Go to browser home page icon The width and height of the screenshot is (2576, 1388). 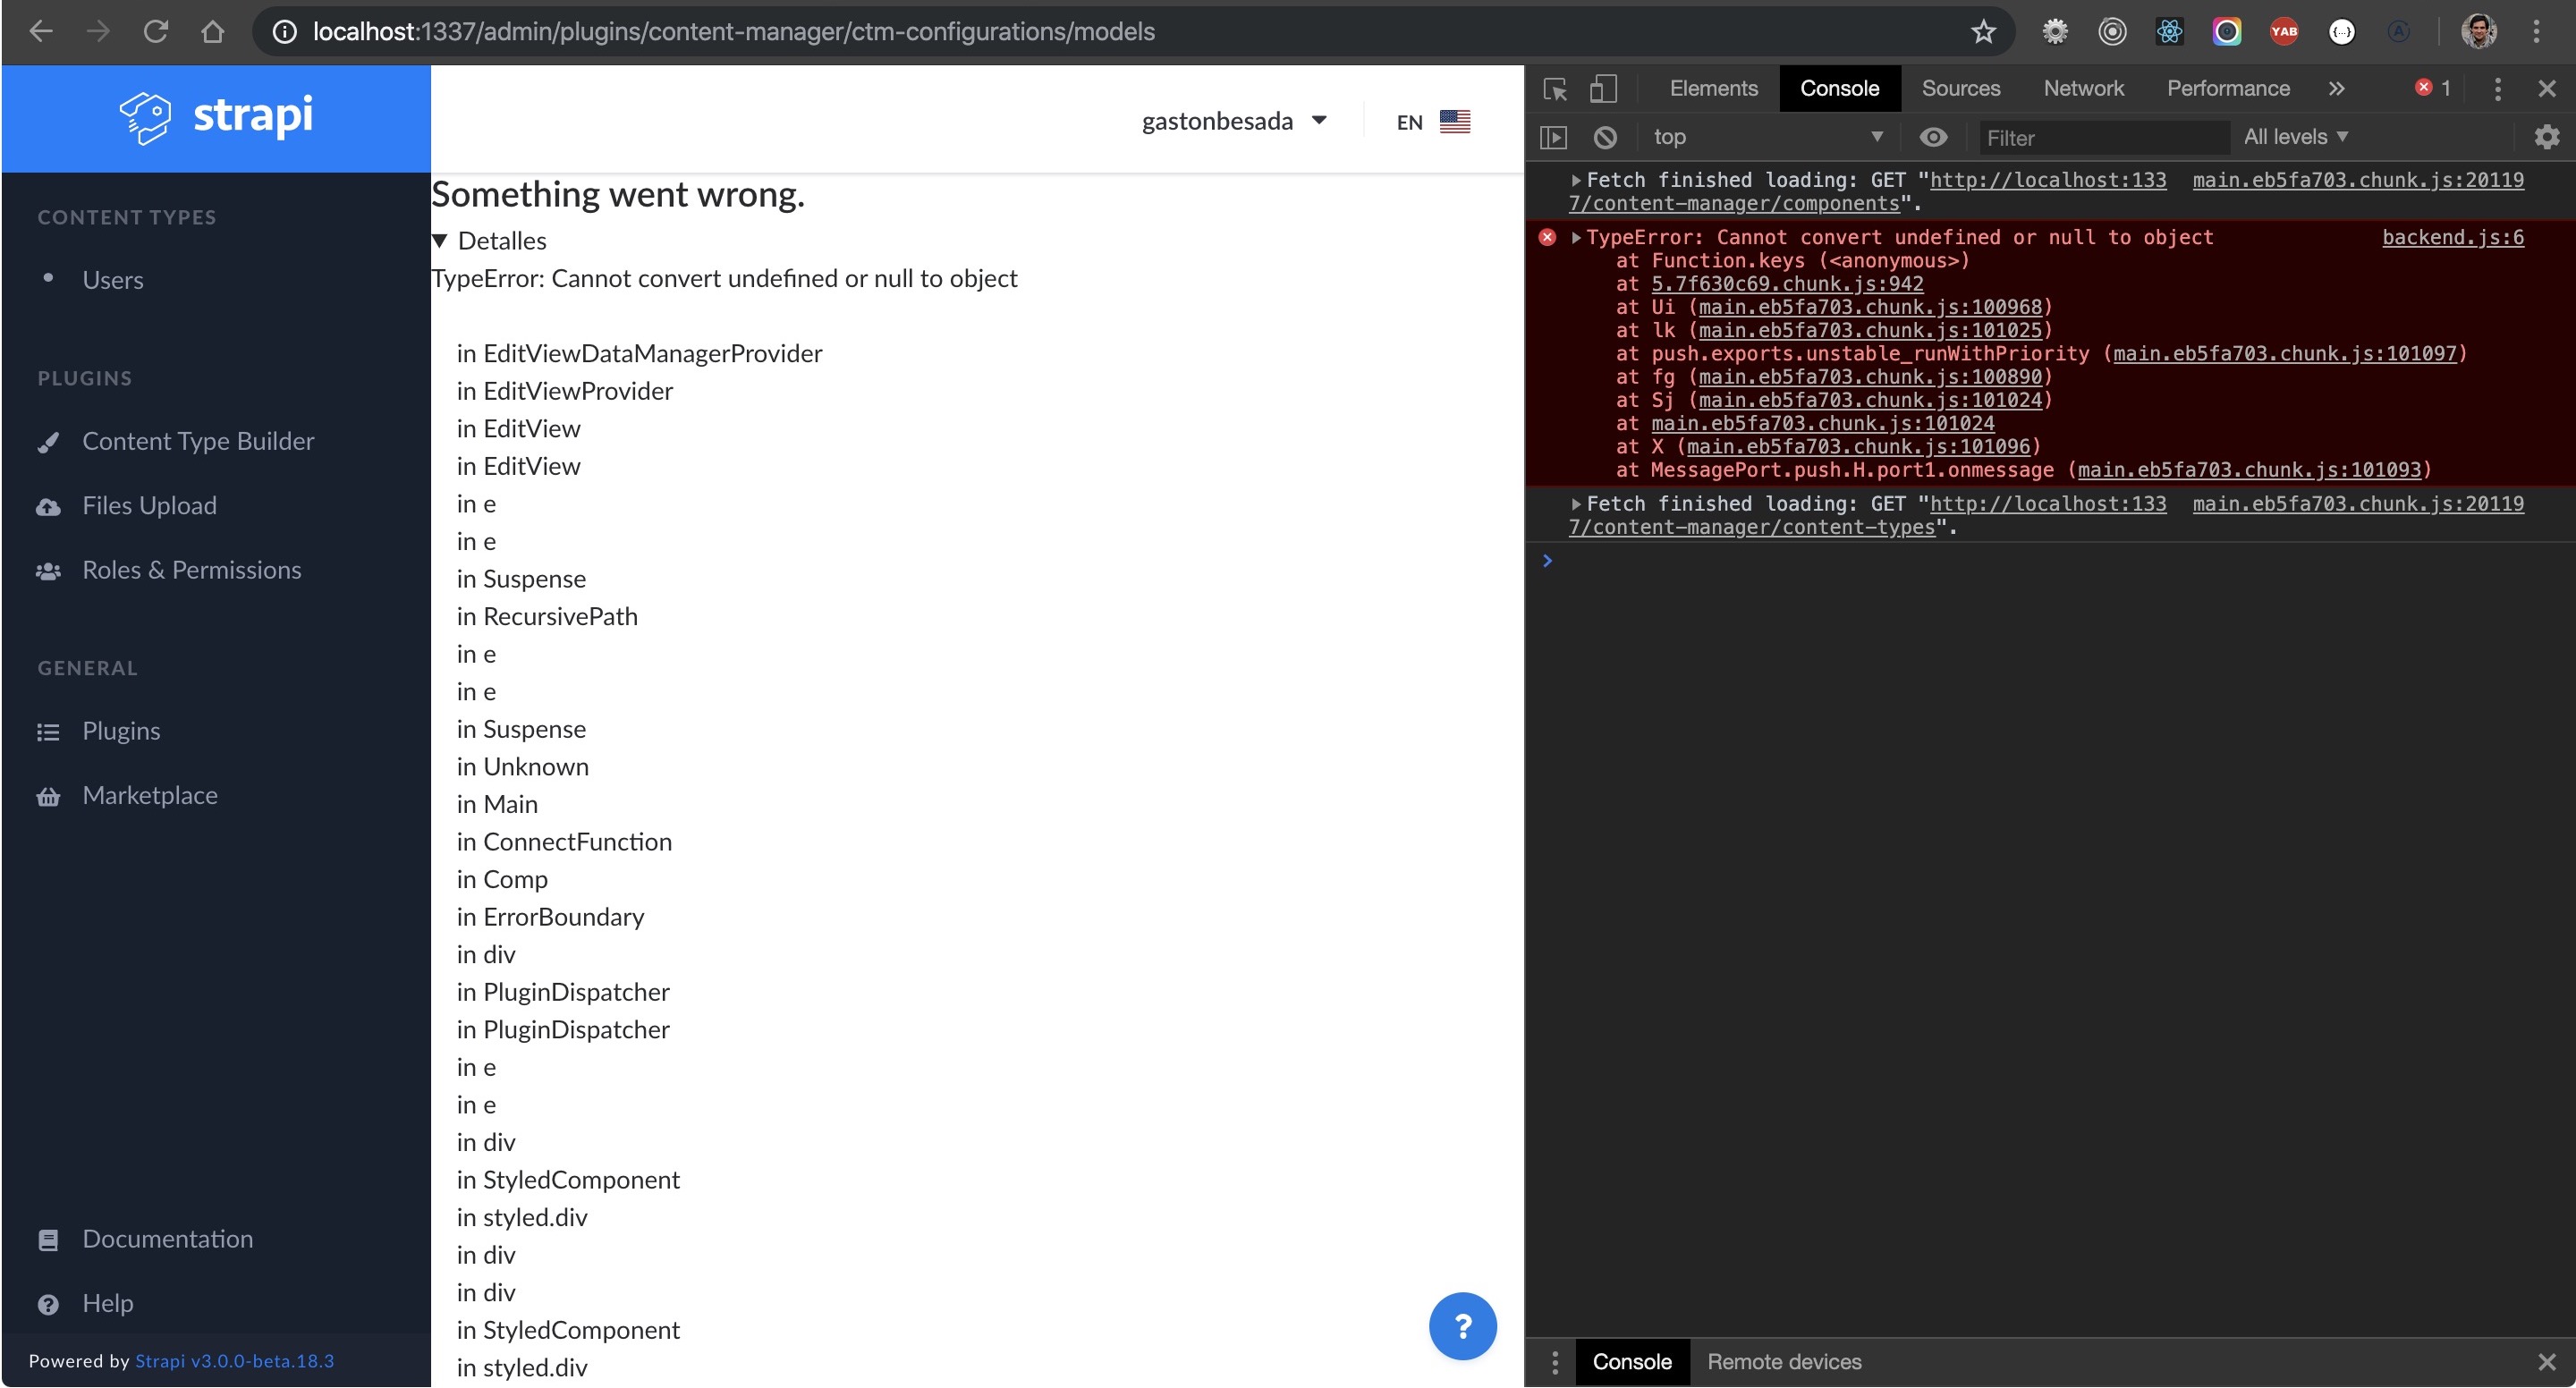coord(212,32)
